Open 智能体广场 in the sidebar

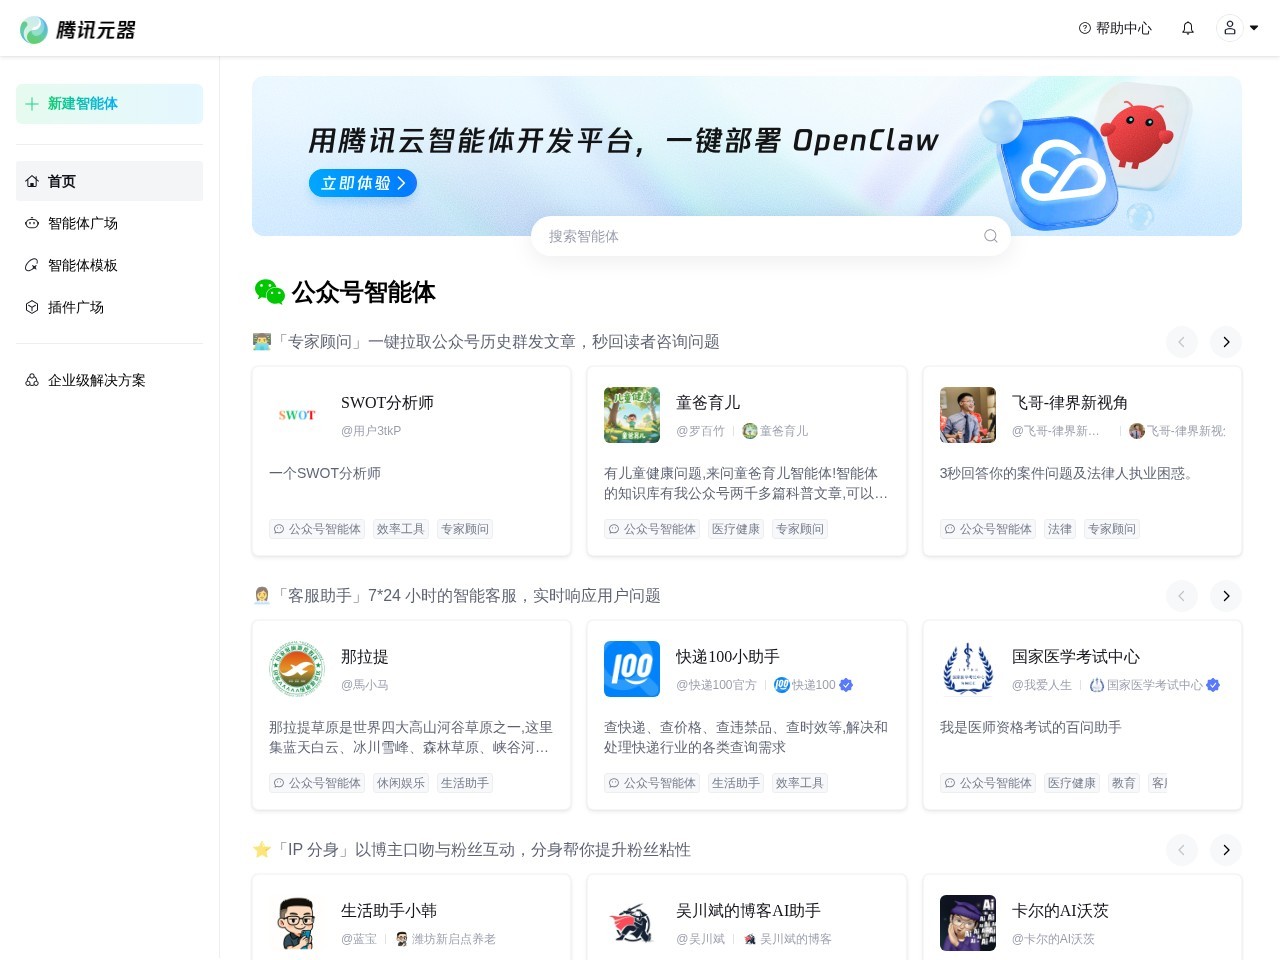(x=109, y=223)
